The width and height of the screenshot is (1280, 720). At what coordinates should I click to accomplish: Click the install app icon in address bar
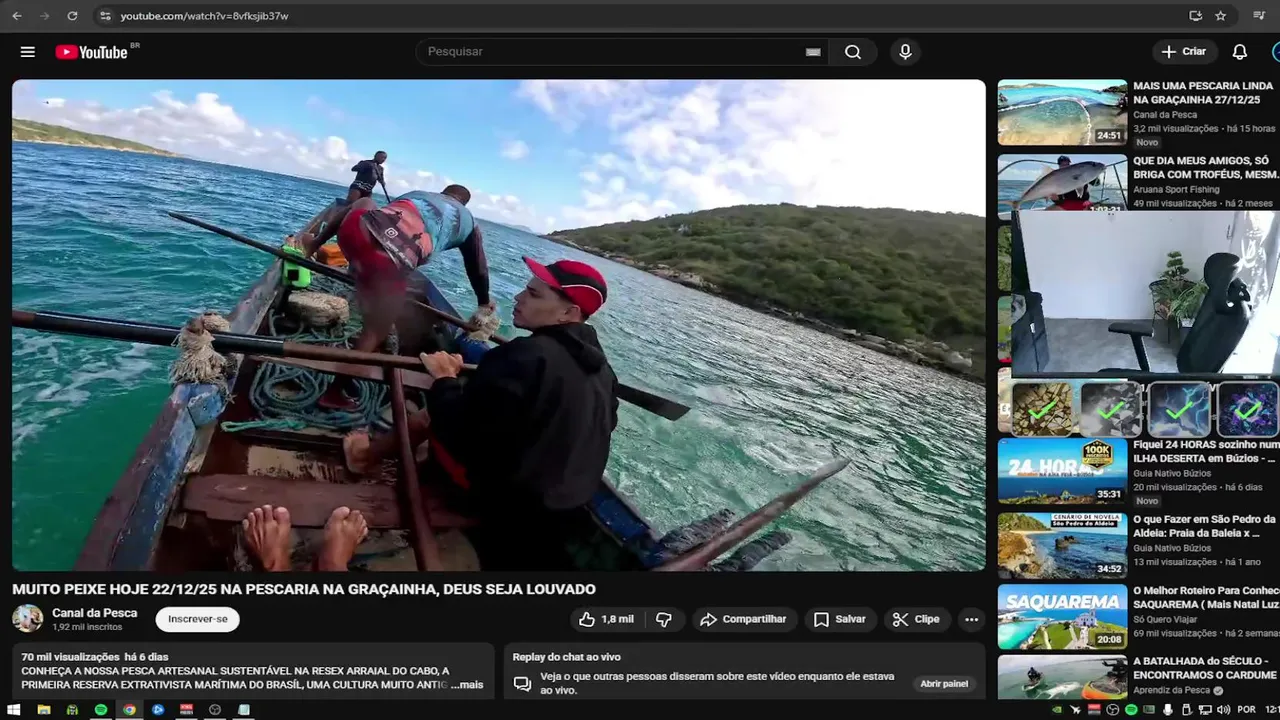pyautogui.click(x=1195, y=16)
